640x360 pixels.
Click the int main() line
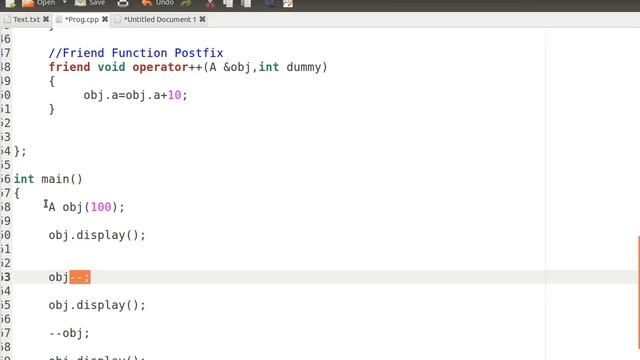click(48, 179)
